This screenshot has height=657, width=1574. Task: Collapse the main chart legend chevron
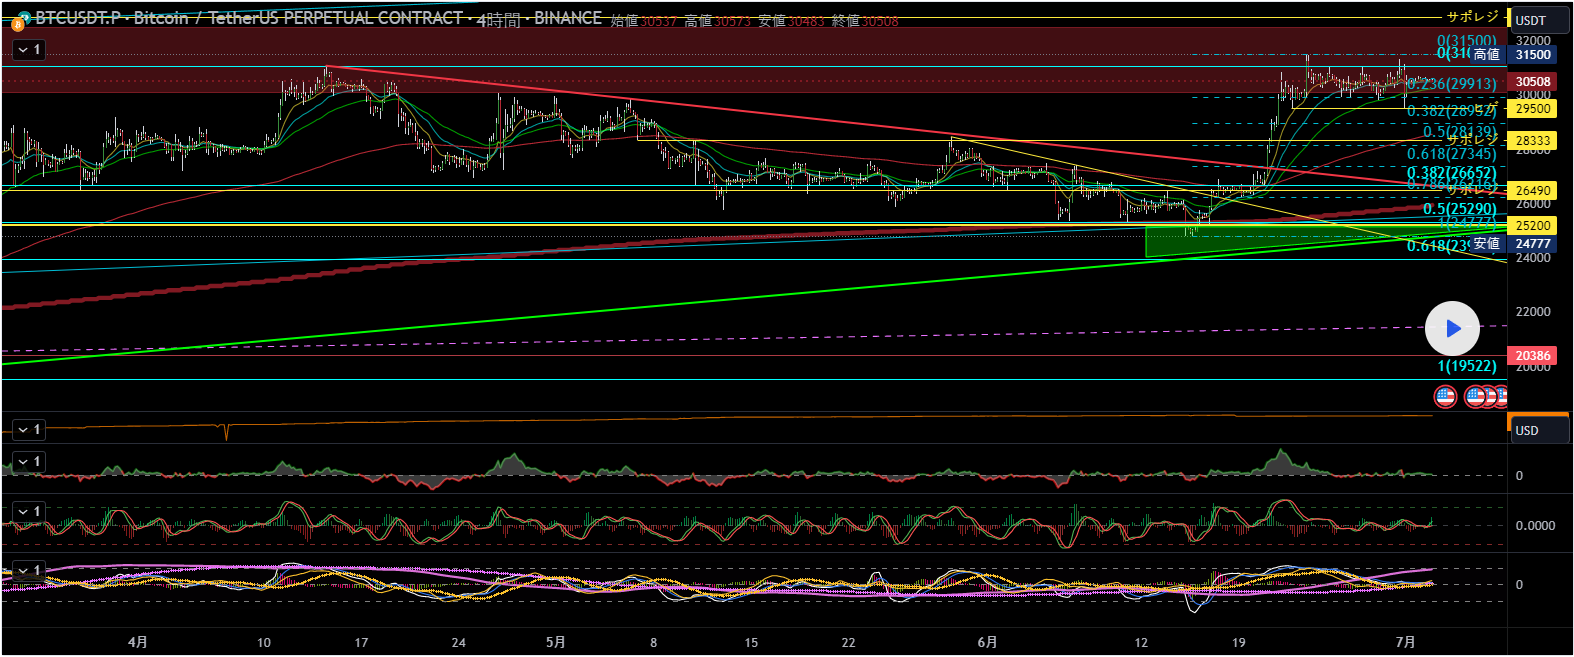pyautogui.click(x=22, y=49)
